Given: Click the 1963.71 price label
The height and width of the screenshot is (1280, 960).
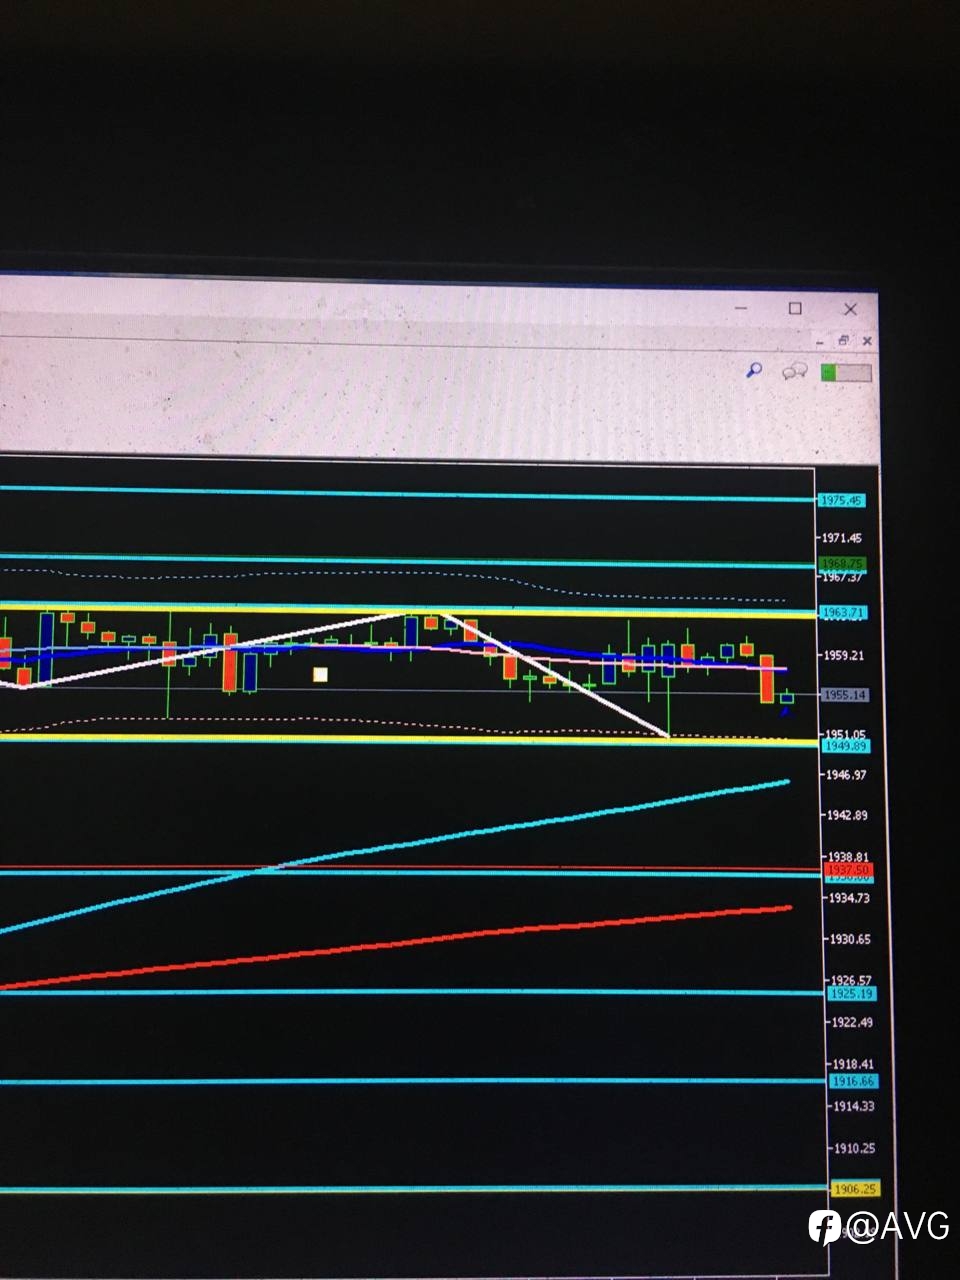Looking at the screenshot, I should pos(843,612).
